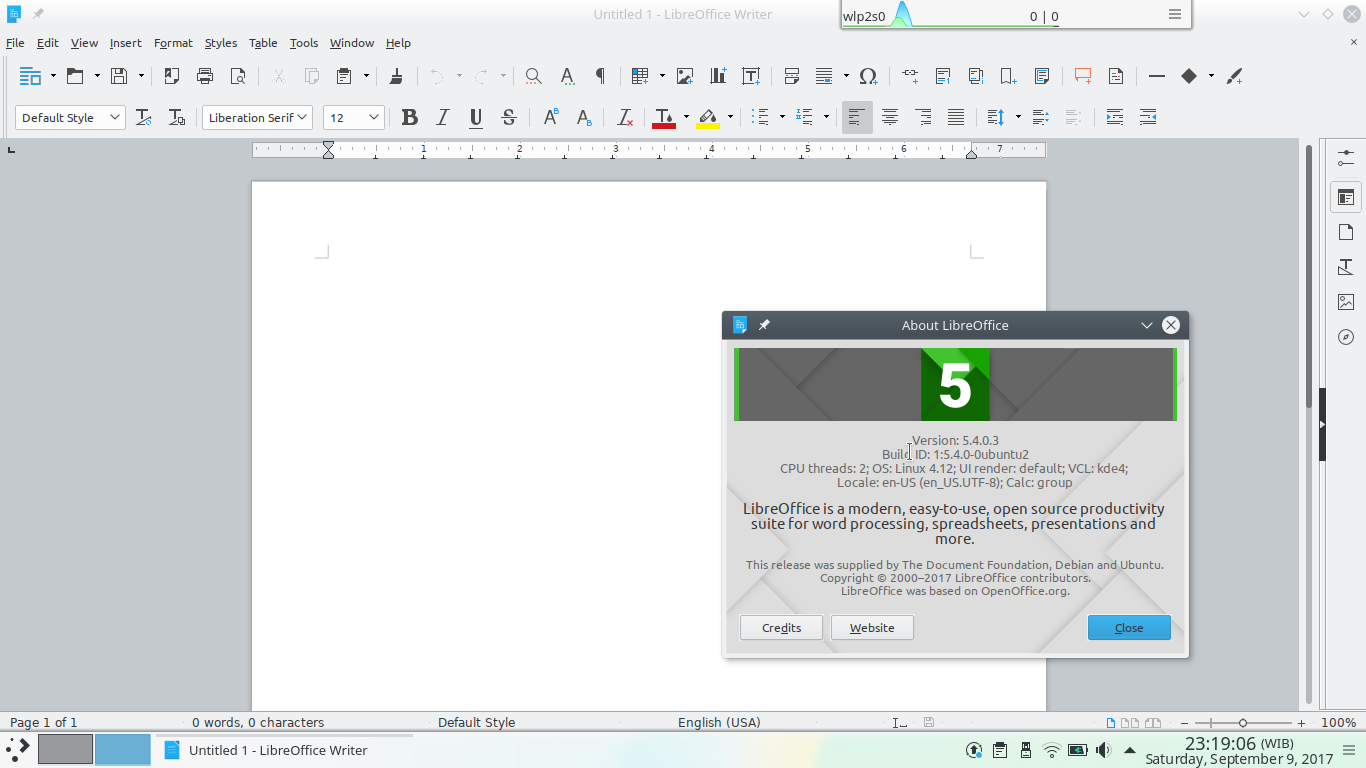Expand the Open file dropdown arrow
Viewport: 1366px width, 768px height.
click(97, 76)
